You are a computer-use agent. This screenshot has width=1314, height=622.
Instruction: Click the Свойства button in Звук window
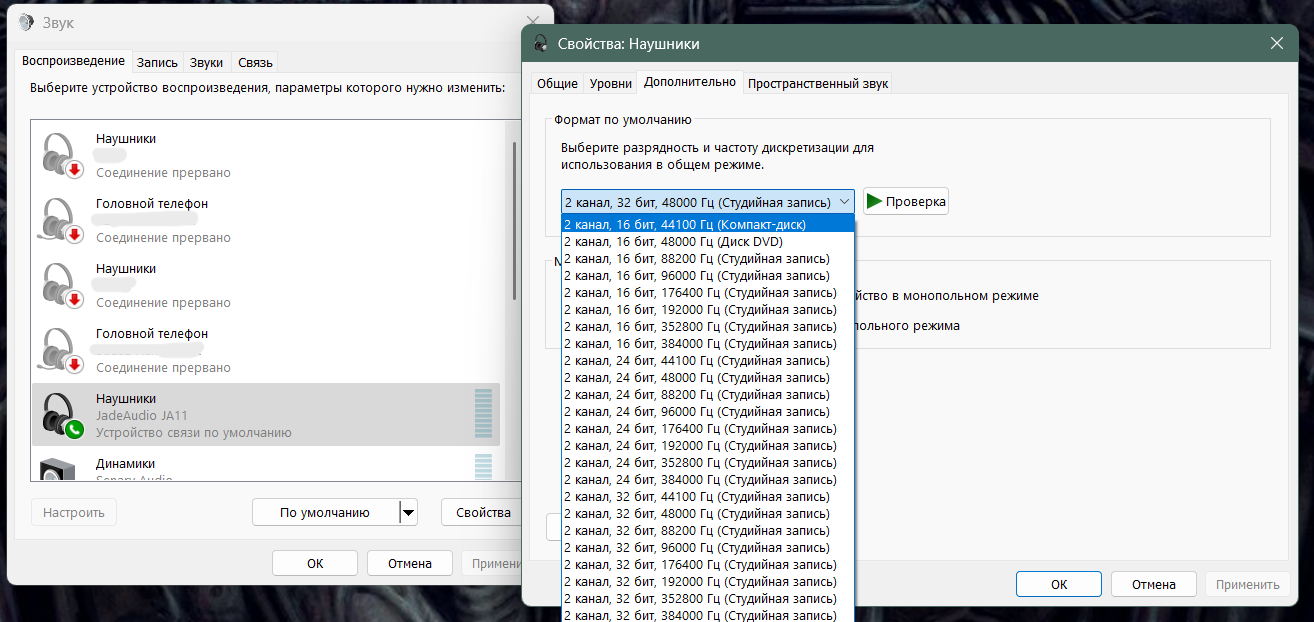[483, 513]
